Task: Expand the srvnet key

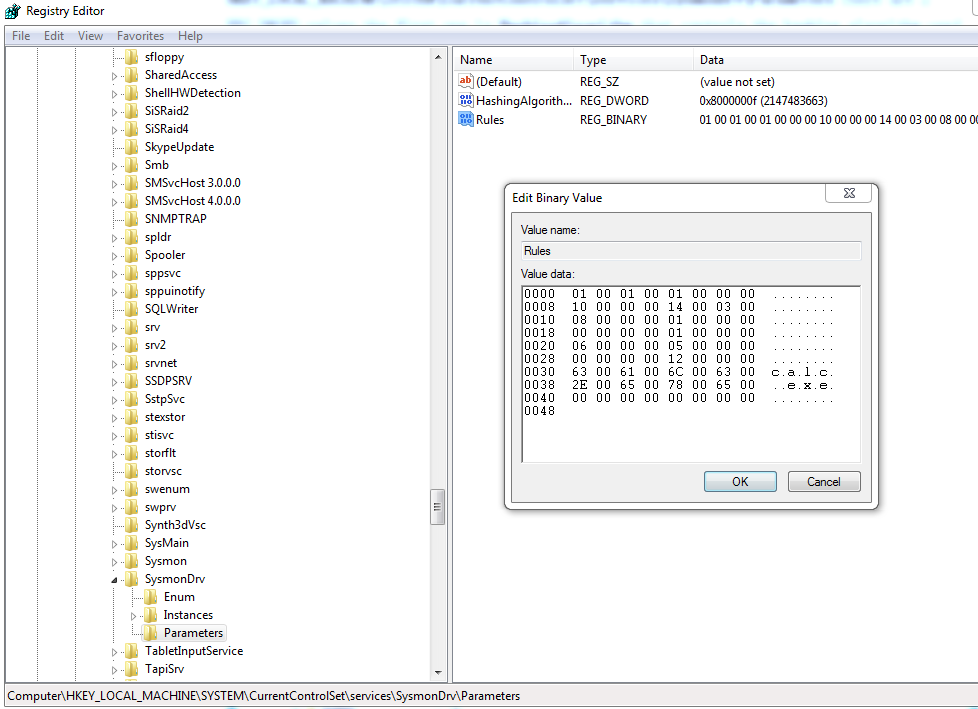Action: pos(114,364)
